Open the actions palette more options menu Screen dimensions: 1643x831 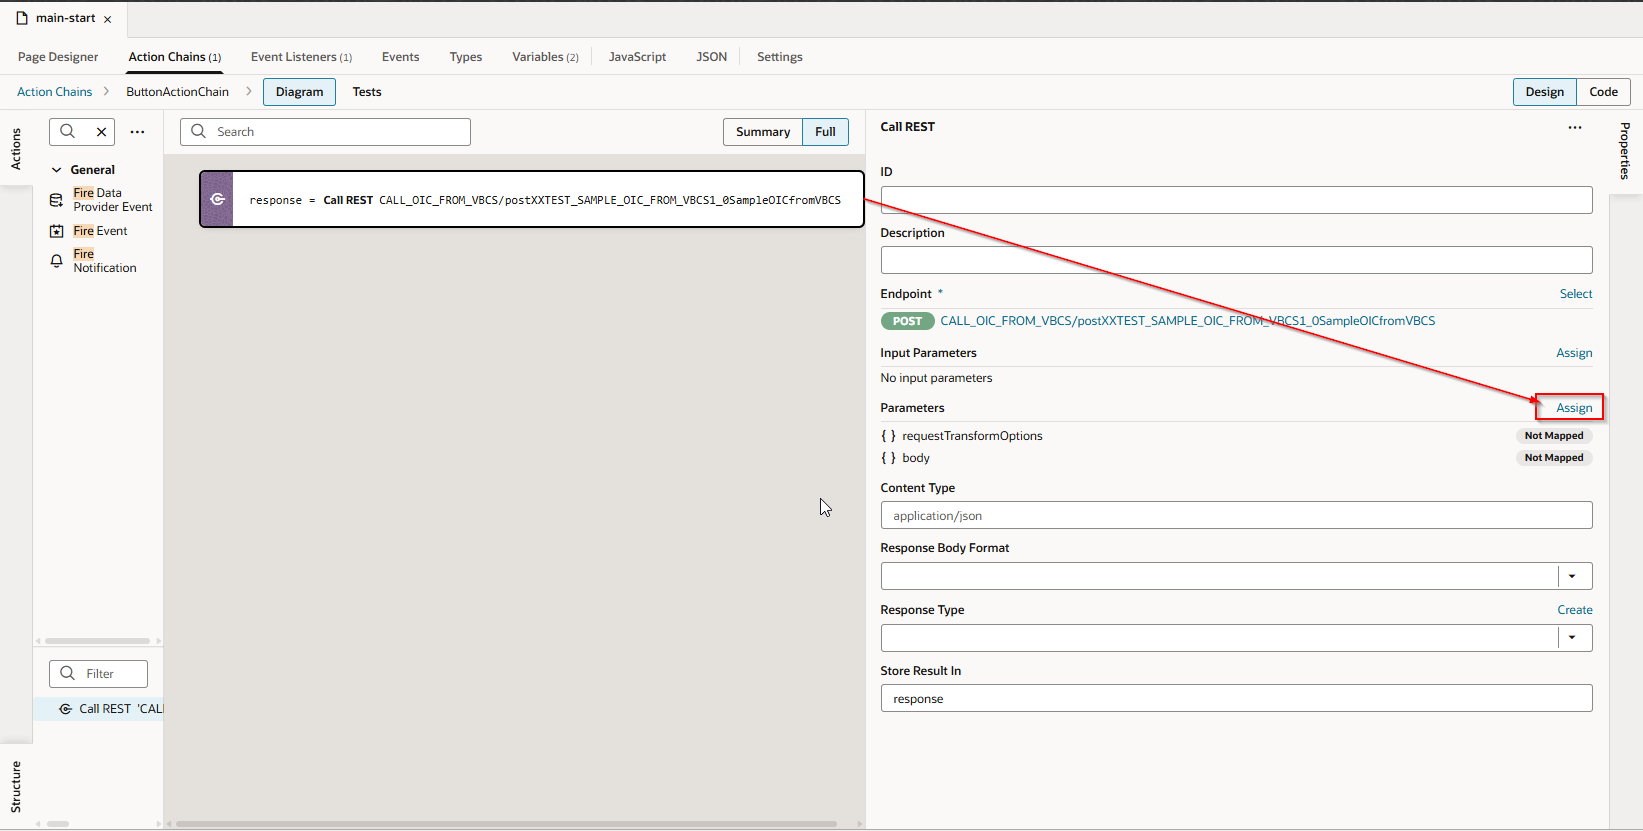pyautogui.click(x=138, y=132)
